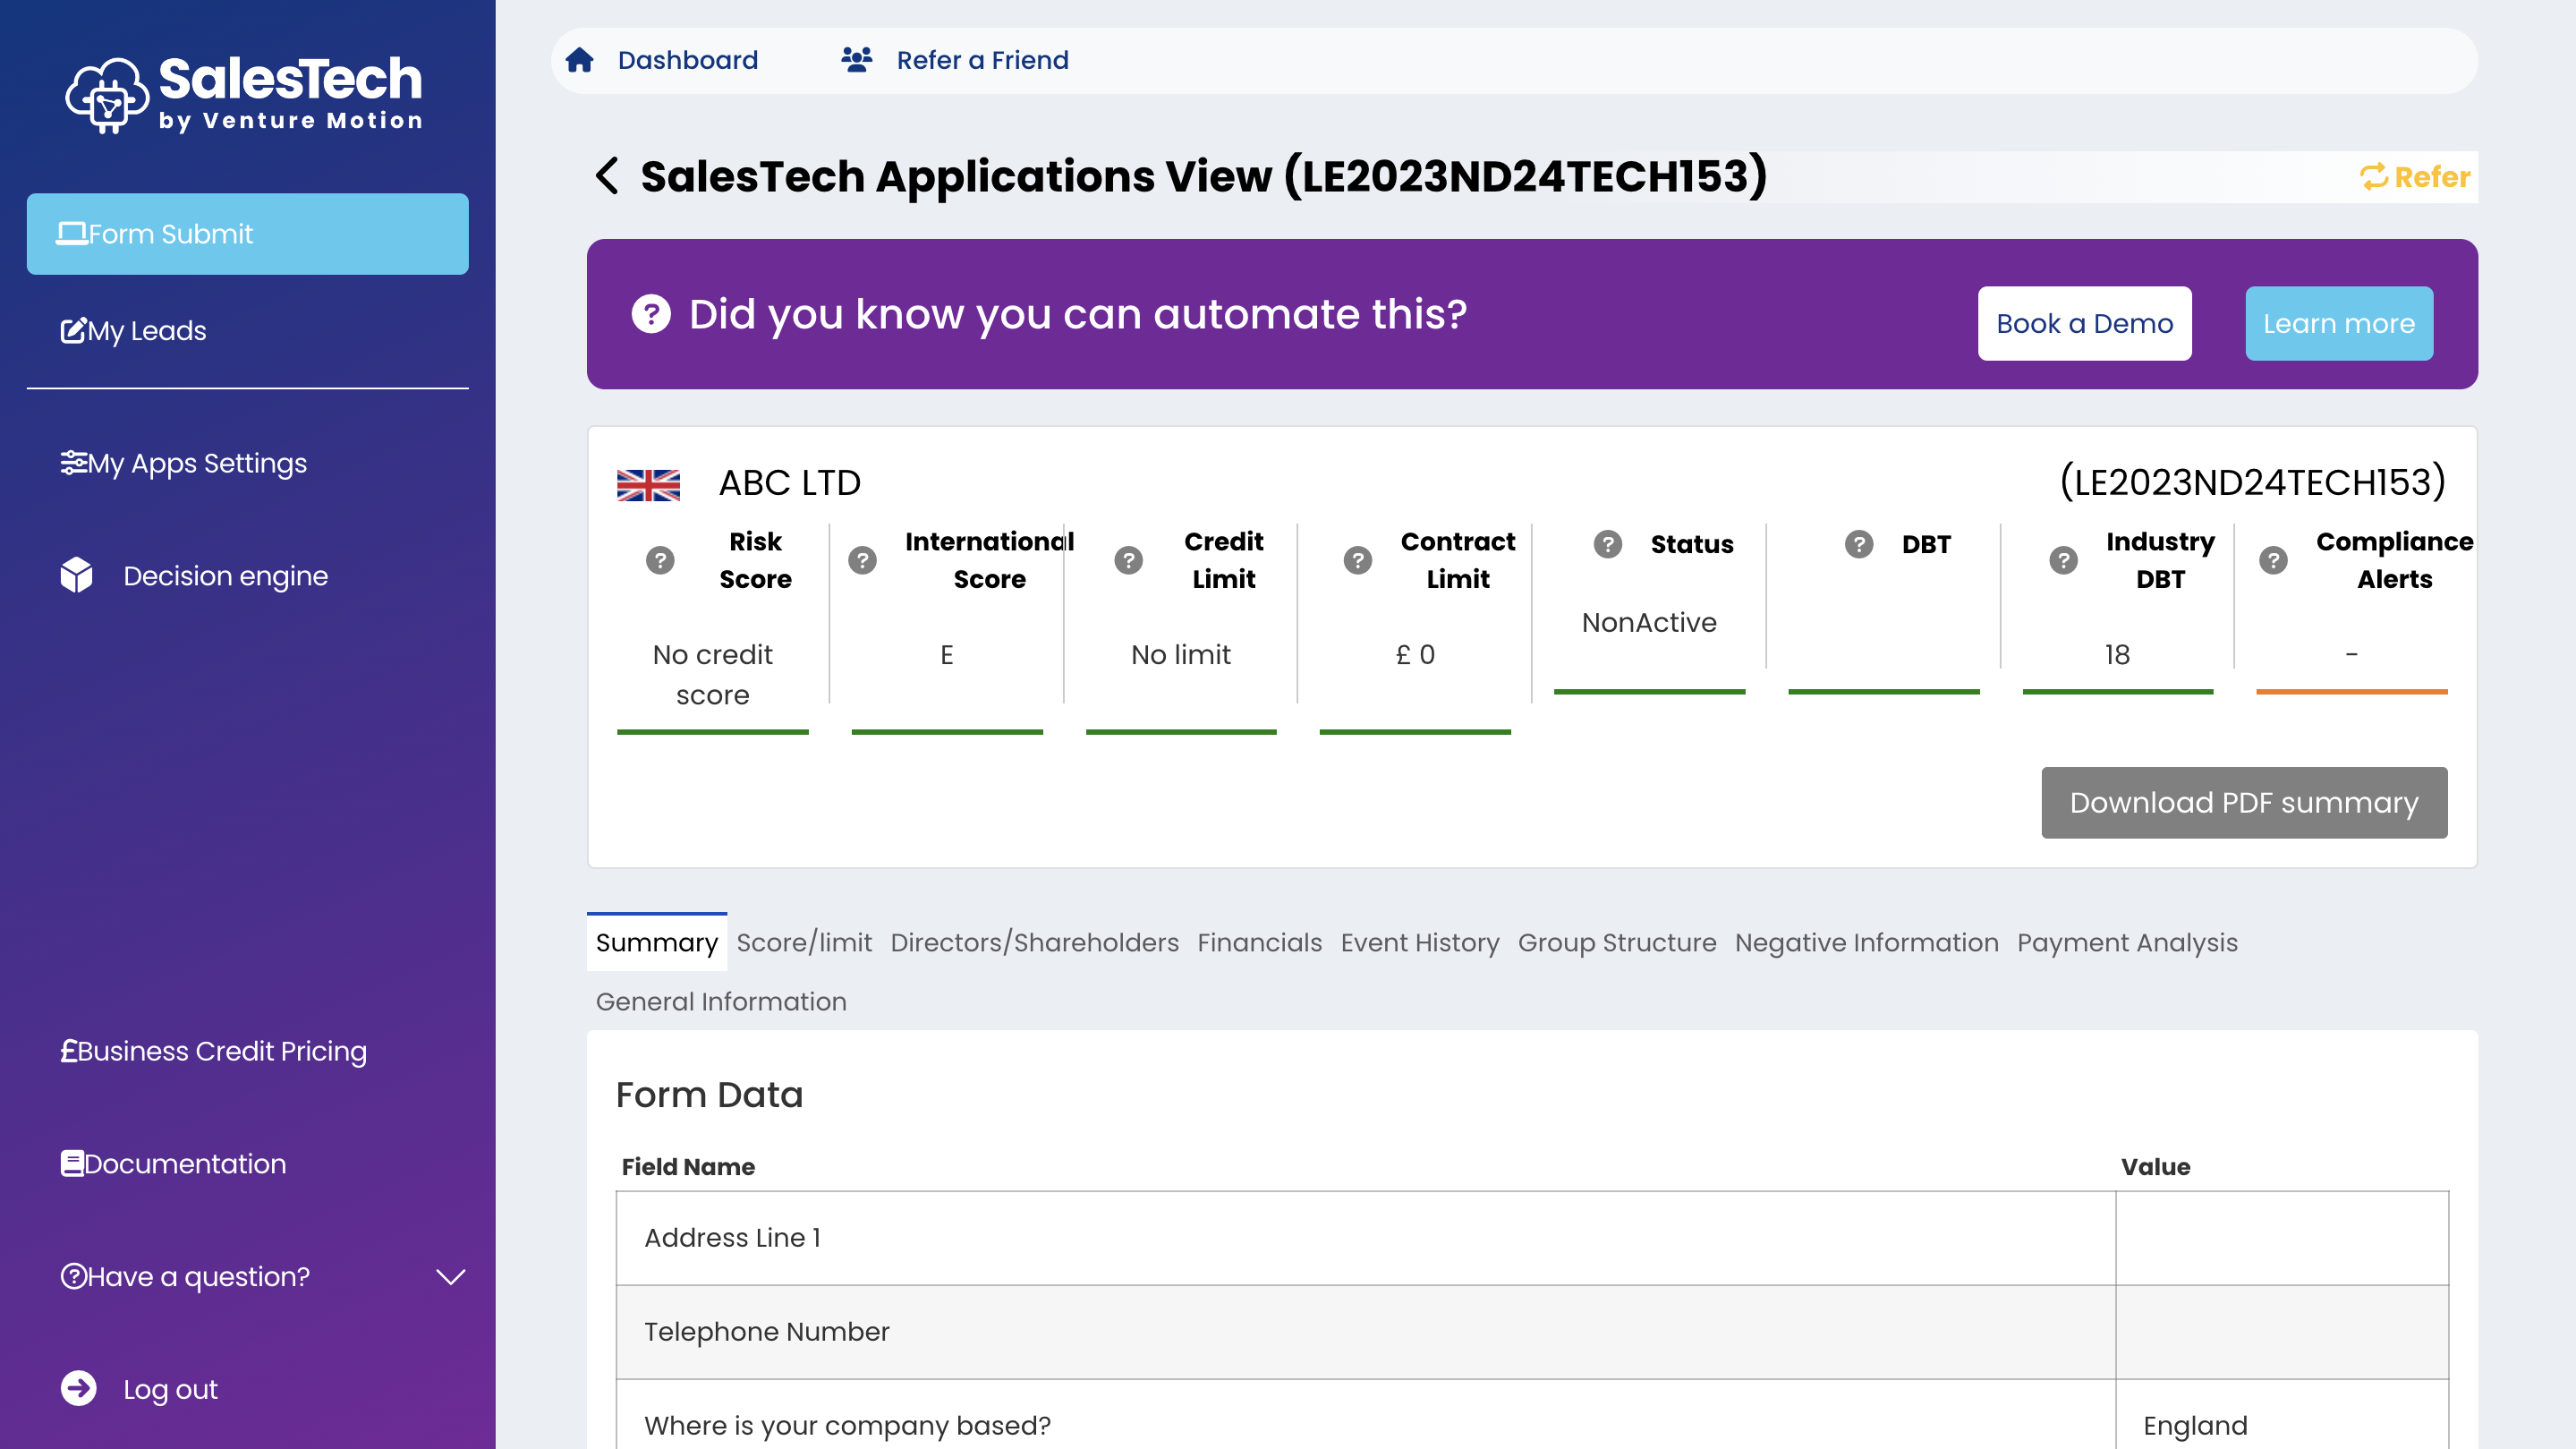Click the 'No credit score' risk value
Viewport: 2576px width, 1449px height.
712,675
